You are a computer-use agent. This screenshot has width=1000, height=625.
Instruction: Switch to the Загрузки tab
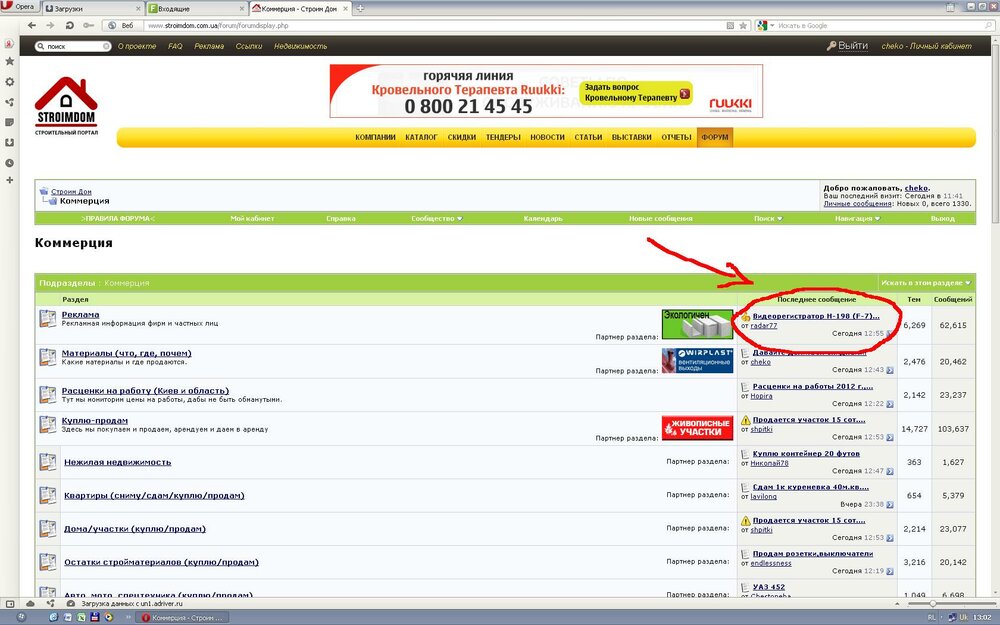[x=93, y=9]
